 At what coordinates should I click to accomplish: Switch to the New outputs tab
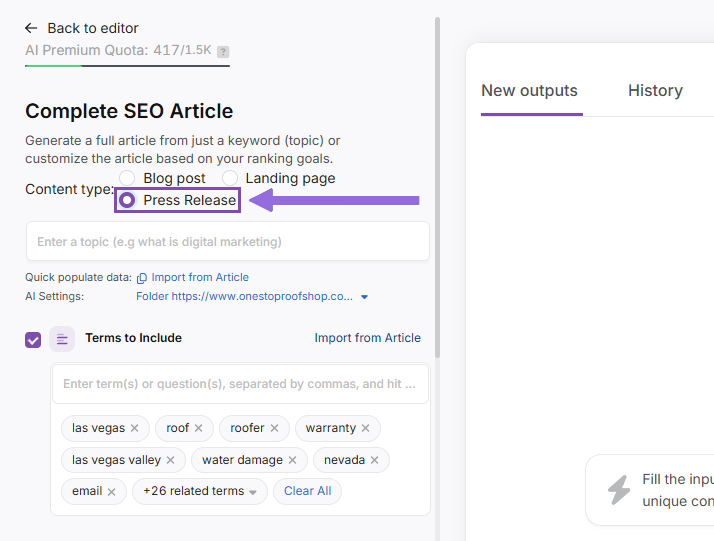pos(529,91)
